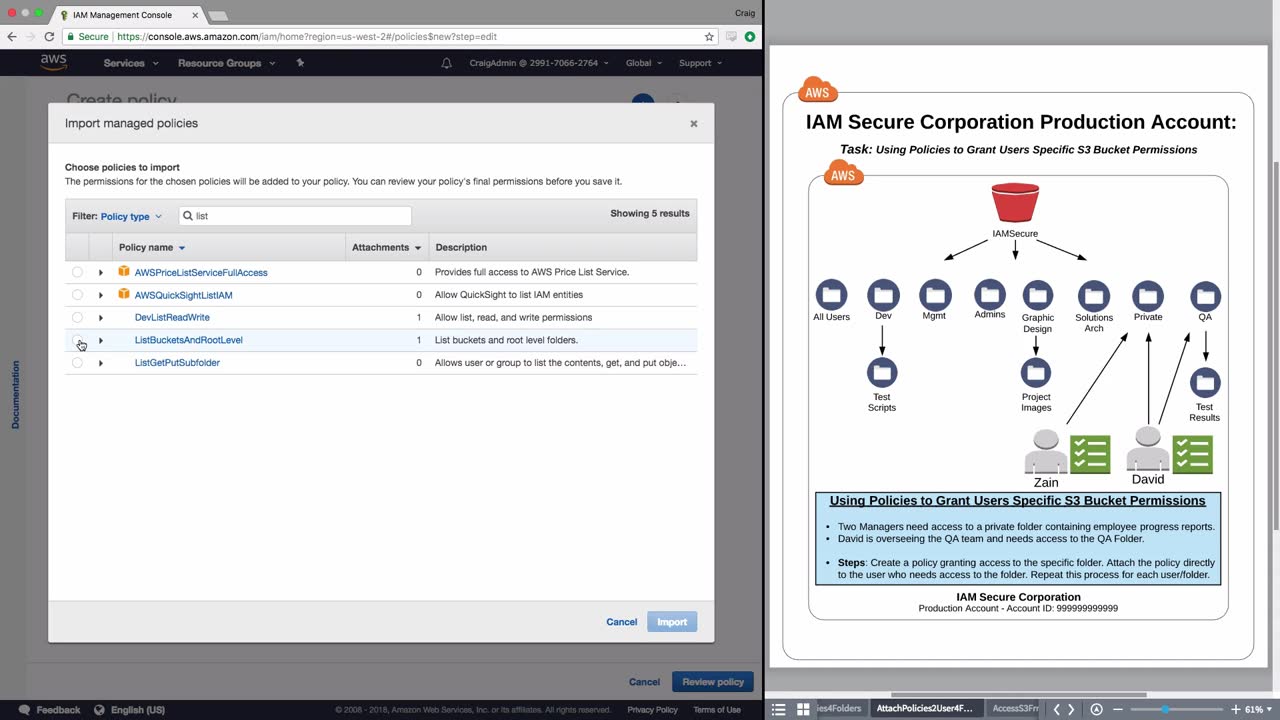Expand the ListGetPutSubfolder row details

pos(100,363)
